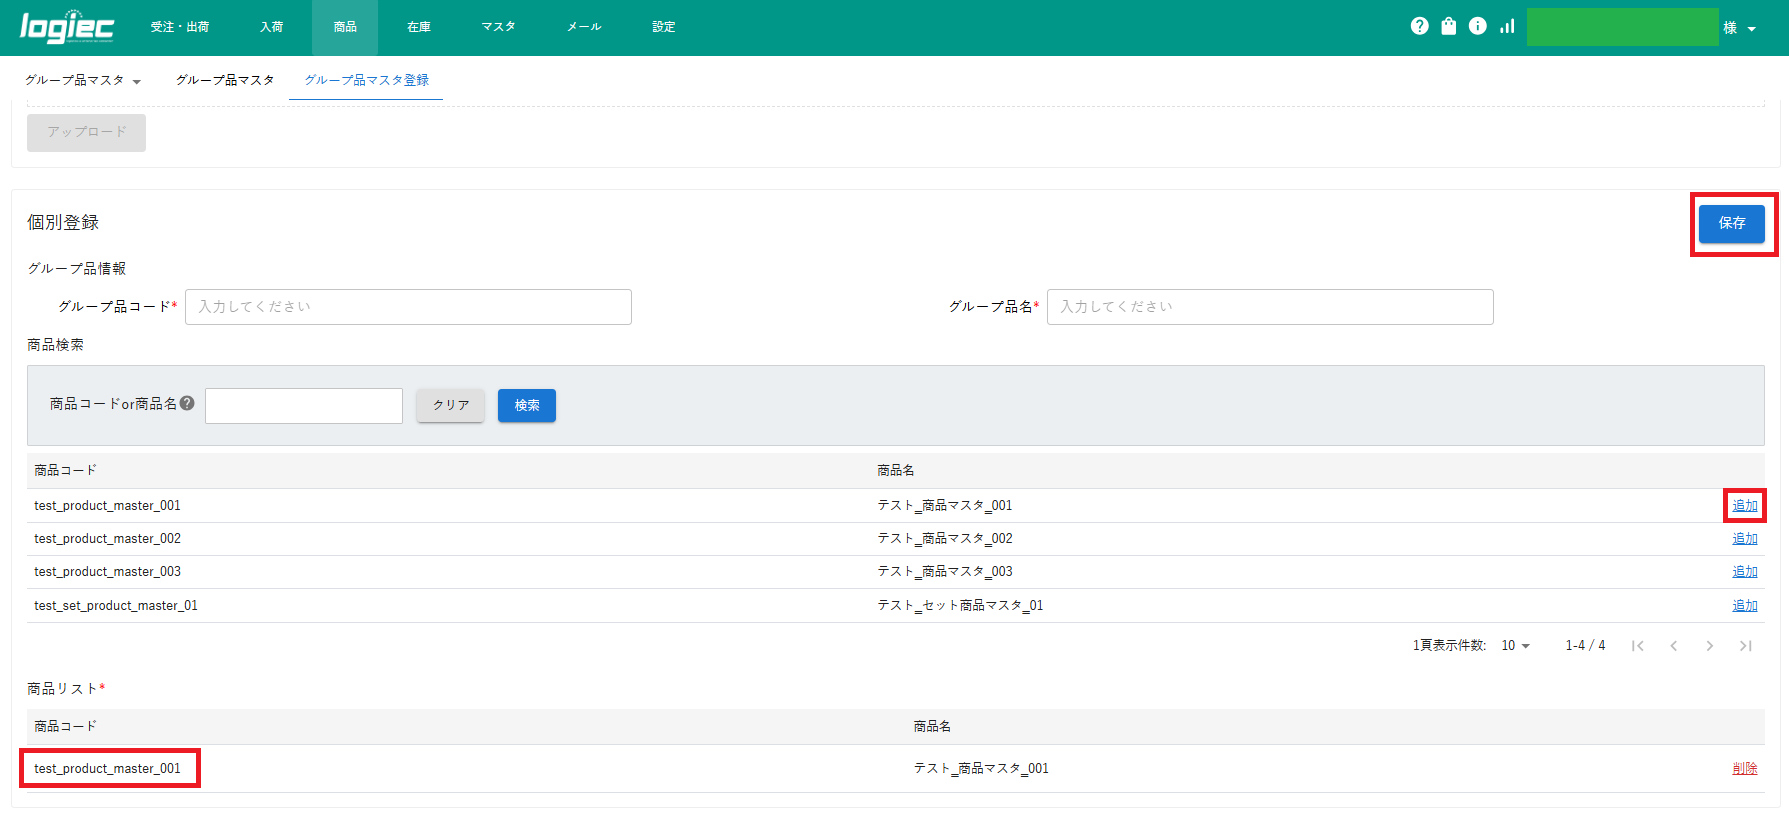Switch to the グループ品マスタ登録 tab
The height and width of the screenshot is (817, 1789).
[x=366, y=80]
